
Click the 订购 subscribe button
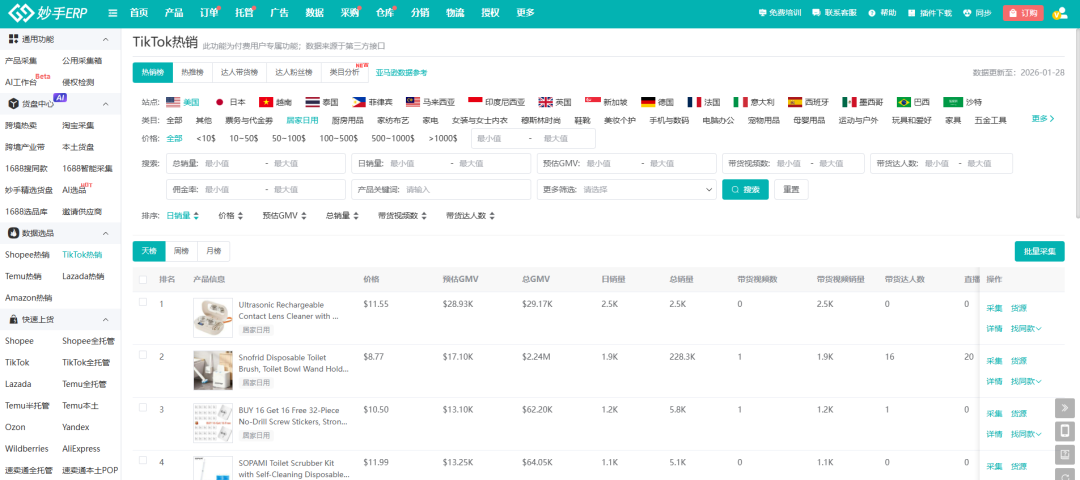[1023, 13]
